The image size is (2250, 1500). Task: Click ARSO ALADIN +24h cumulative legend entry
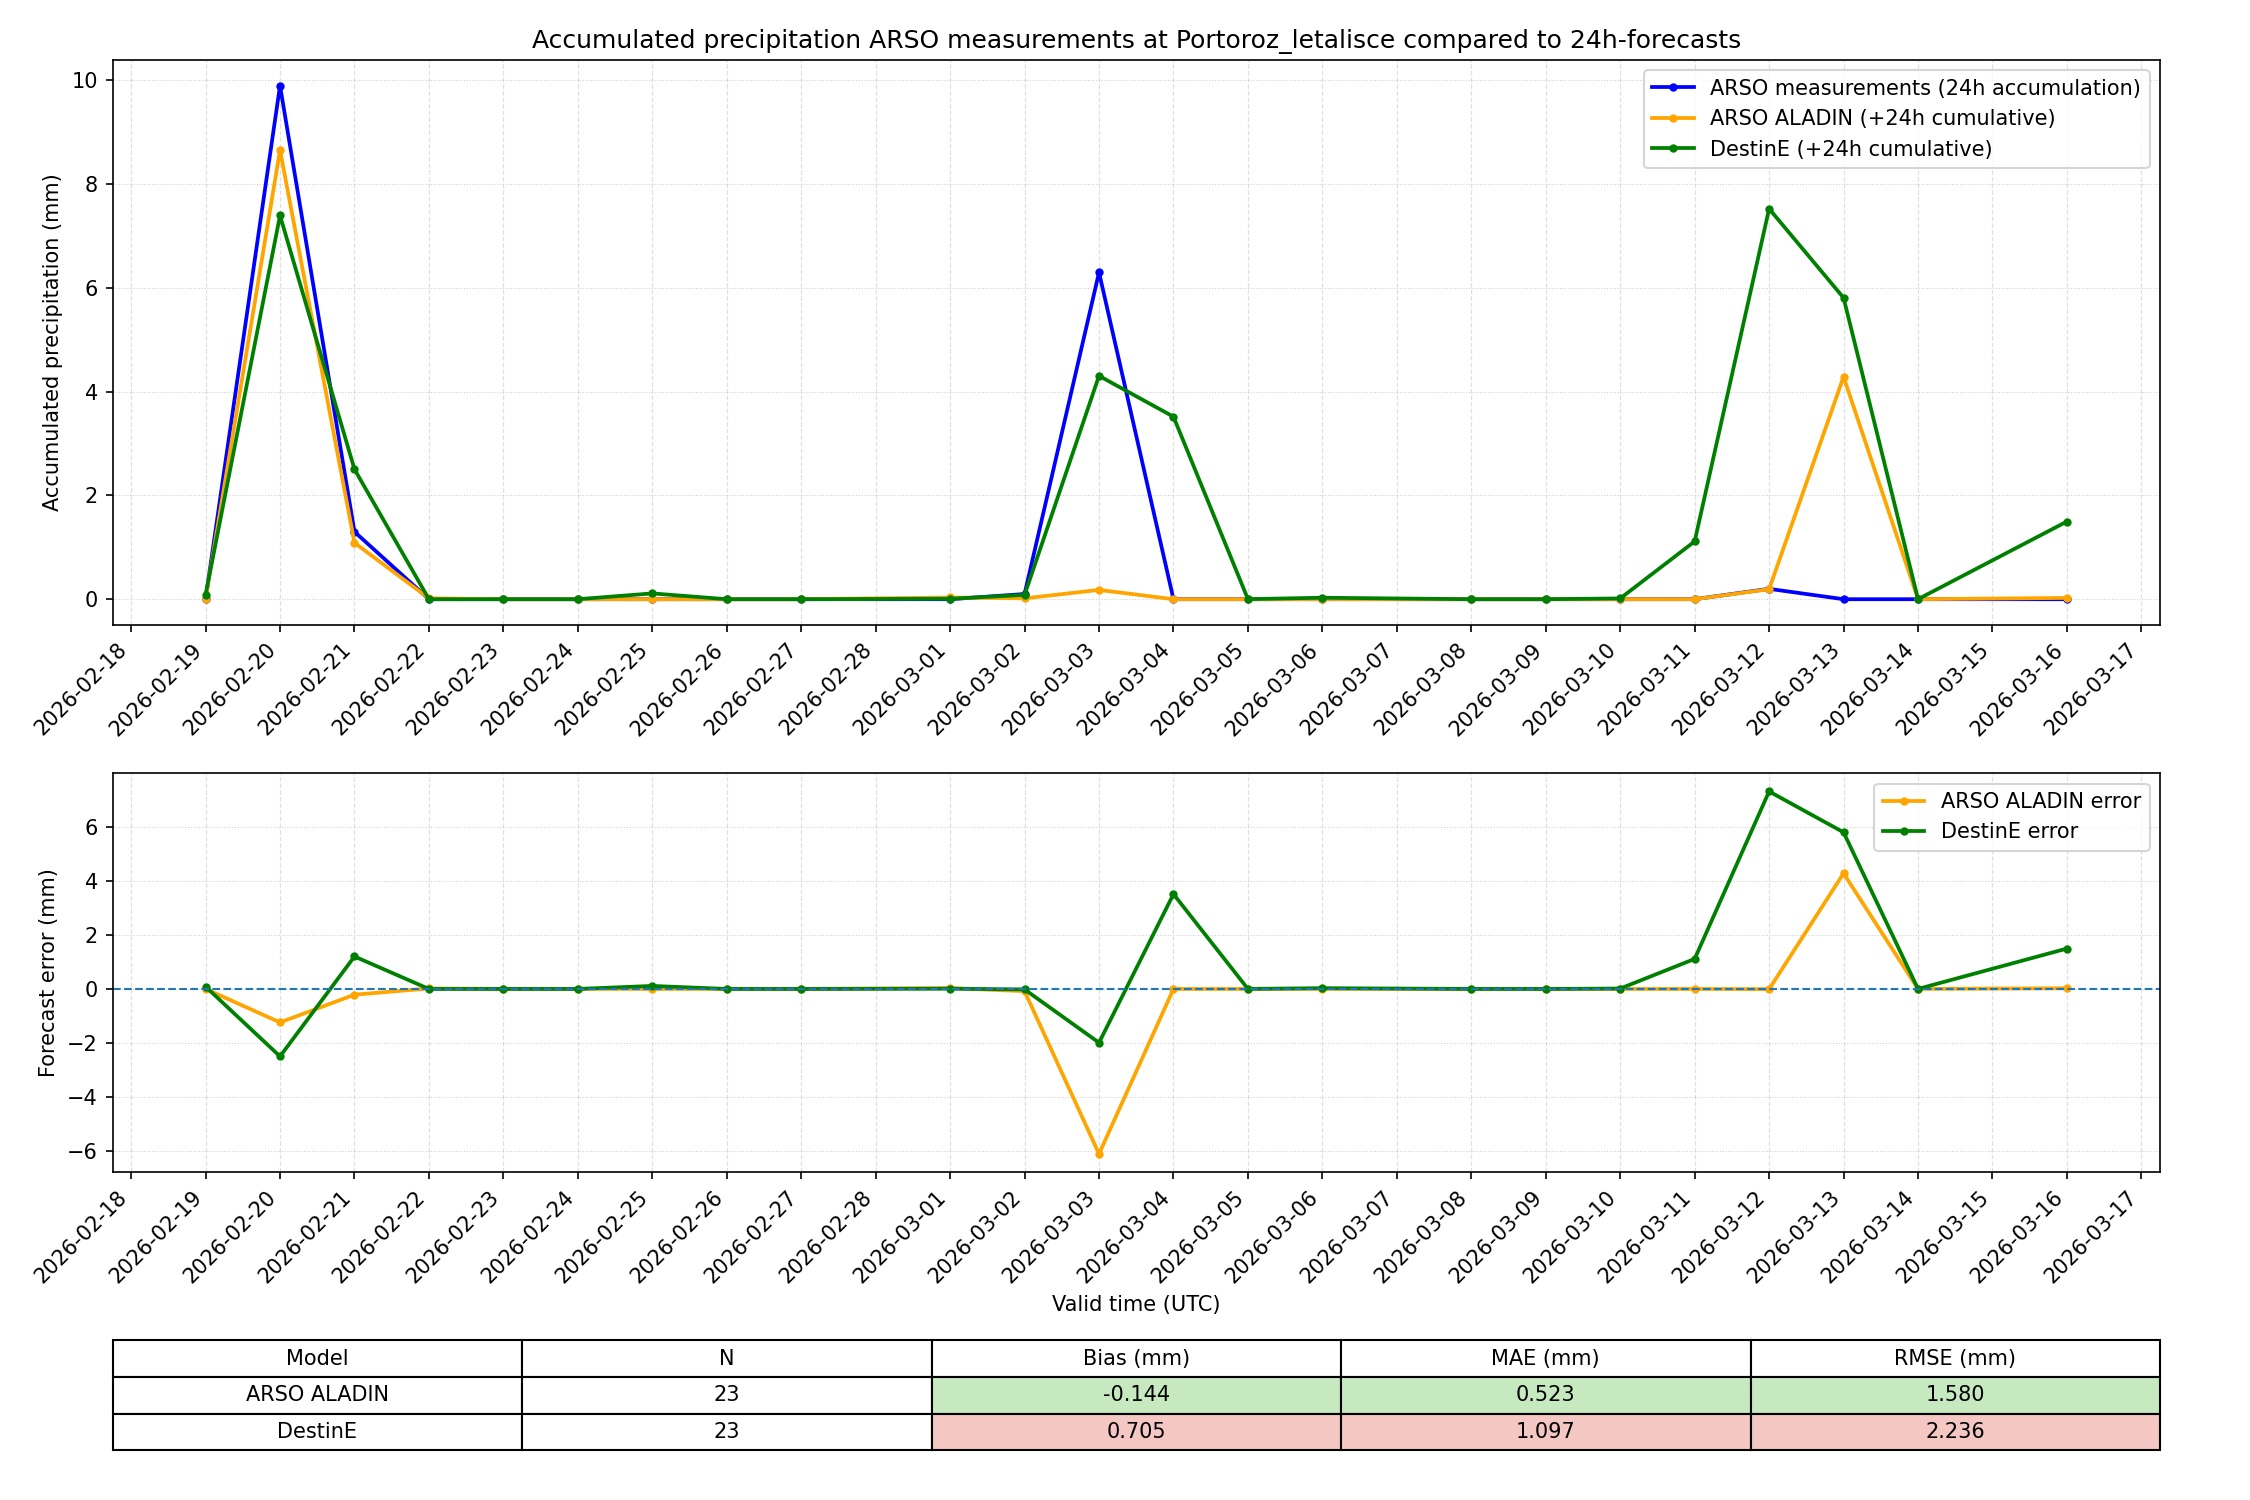[1881, 118]
